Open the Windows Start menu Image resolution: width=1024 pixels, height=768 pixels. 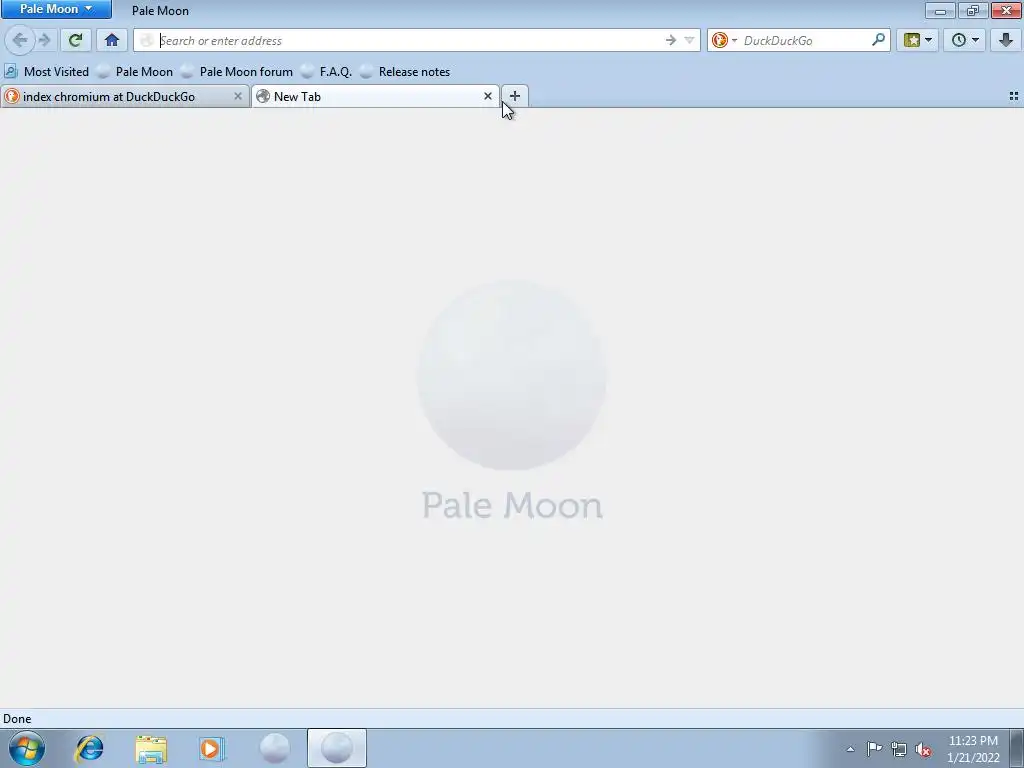[27, 748]
